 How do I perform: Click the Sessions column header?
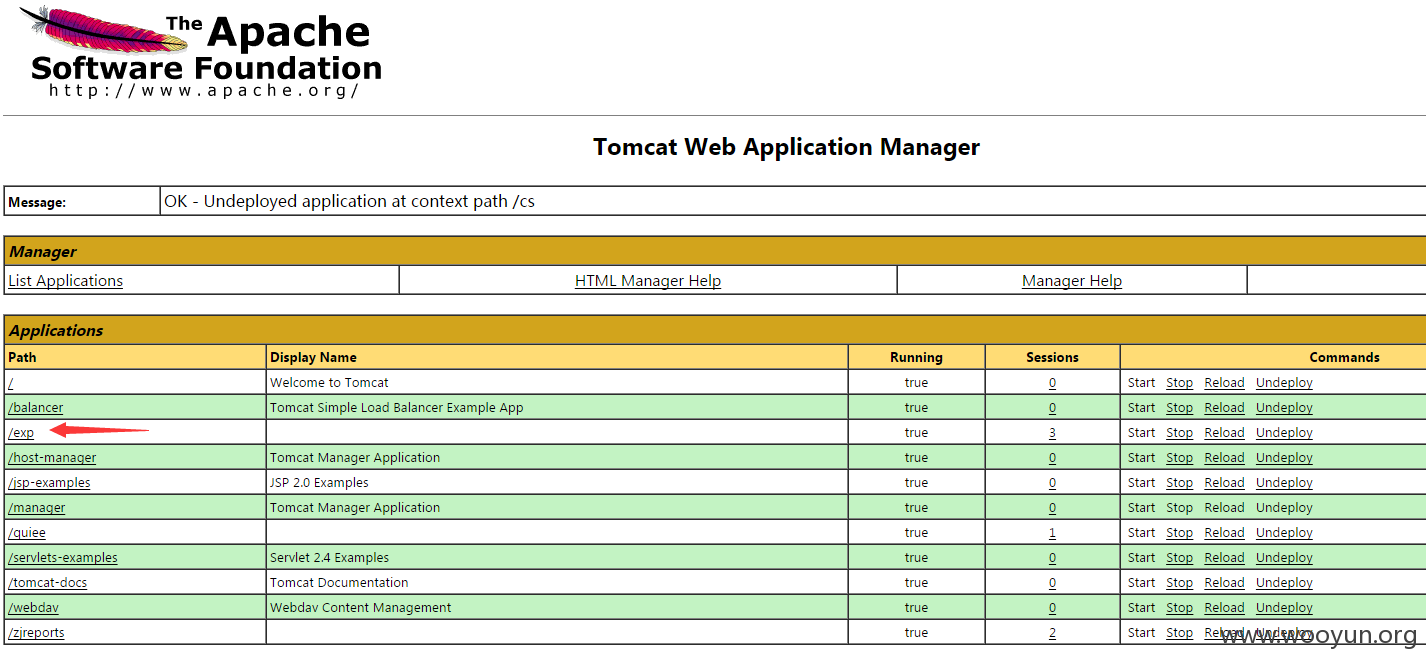[1052, 357]
